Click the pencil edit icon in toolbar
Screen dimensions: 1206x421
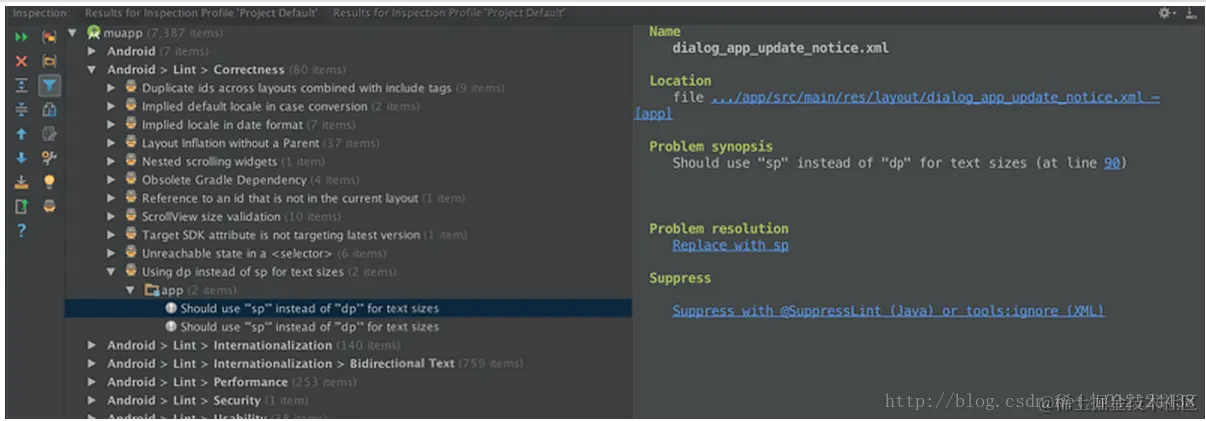pos(49,134)
